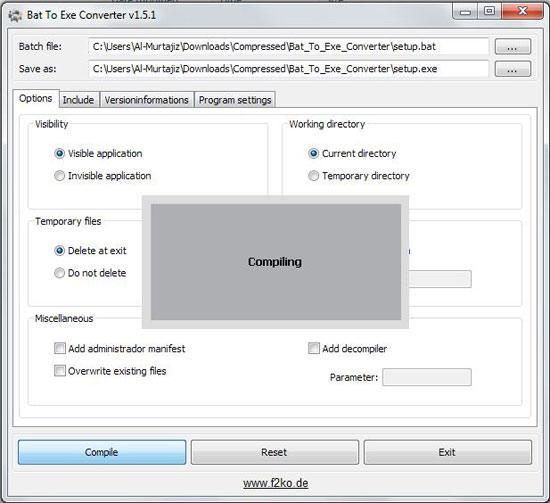Click the Exit button
The width and height of the screenshot is (550, 503).
pos(448,452)
